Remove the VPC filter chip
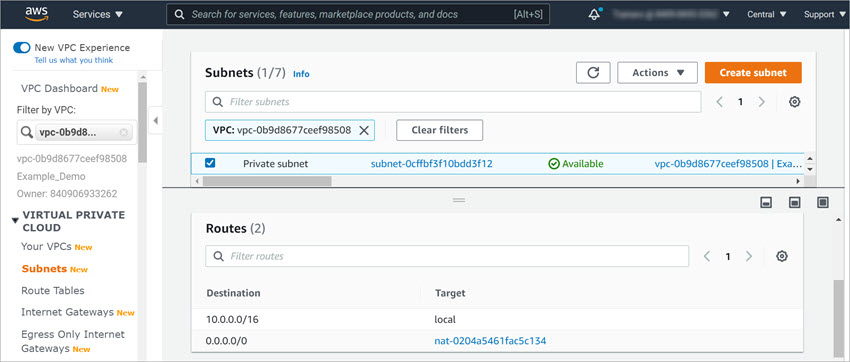This screenshot has width=850, height=362. (364, 130)
